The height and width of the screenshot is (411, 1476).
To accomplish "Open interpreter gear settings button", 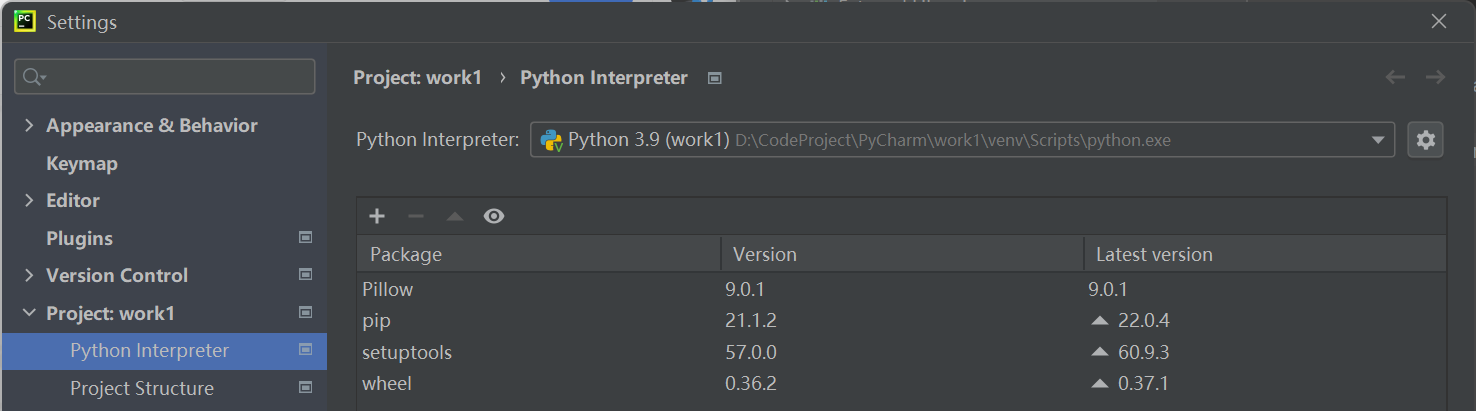I will (1425, 140).
